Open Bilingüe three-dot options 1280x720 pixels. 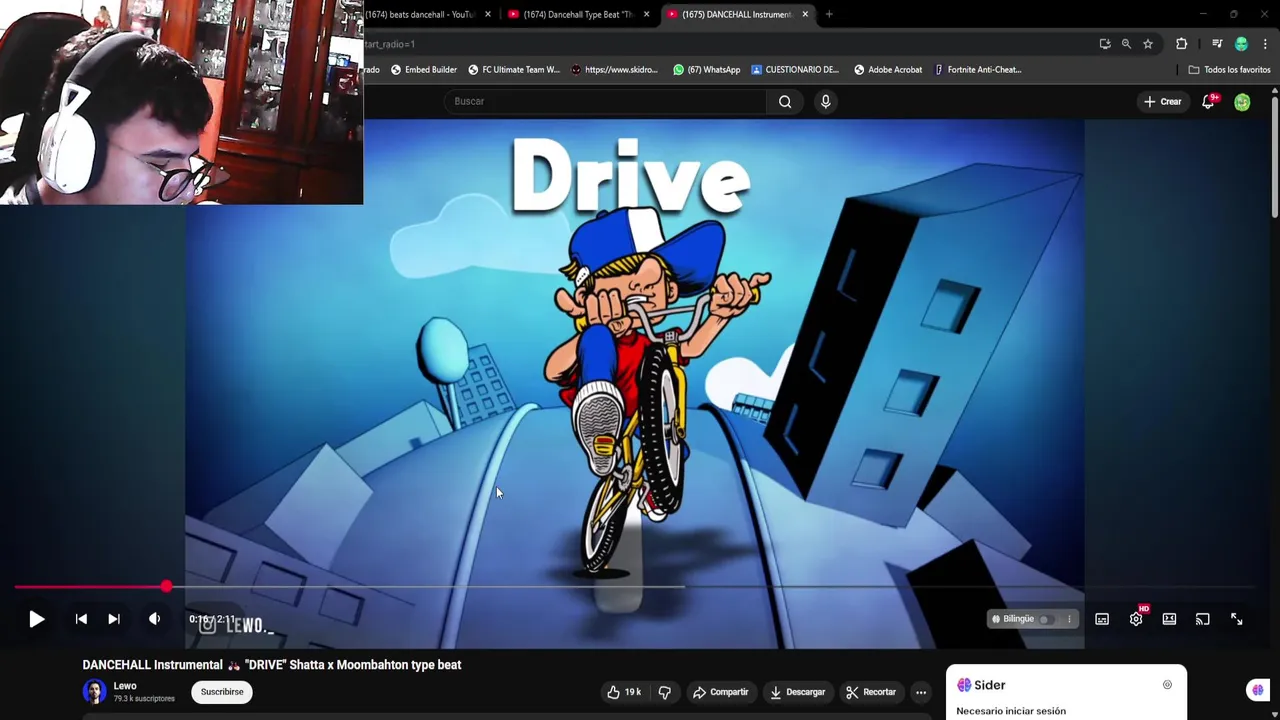click(1069, 619)
